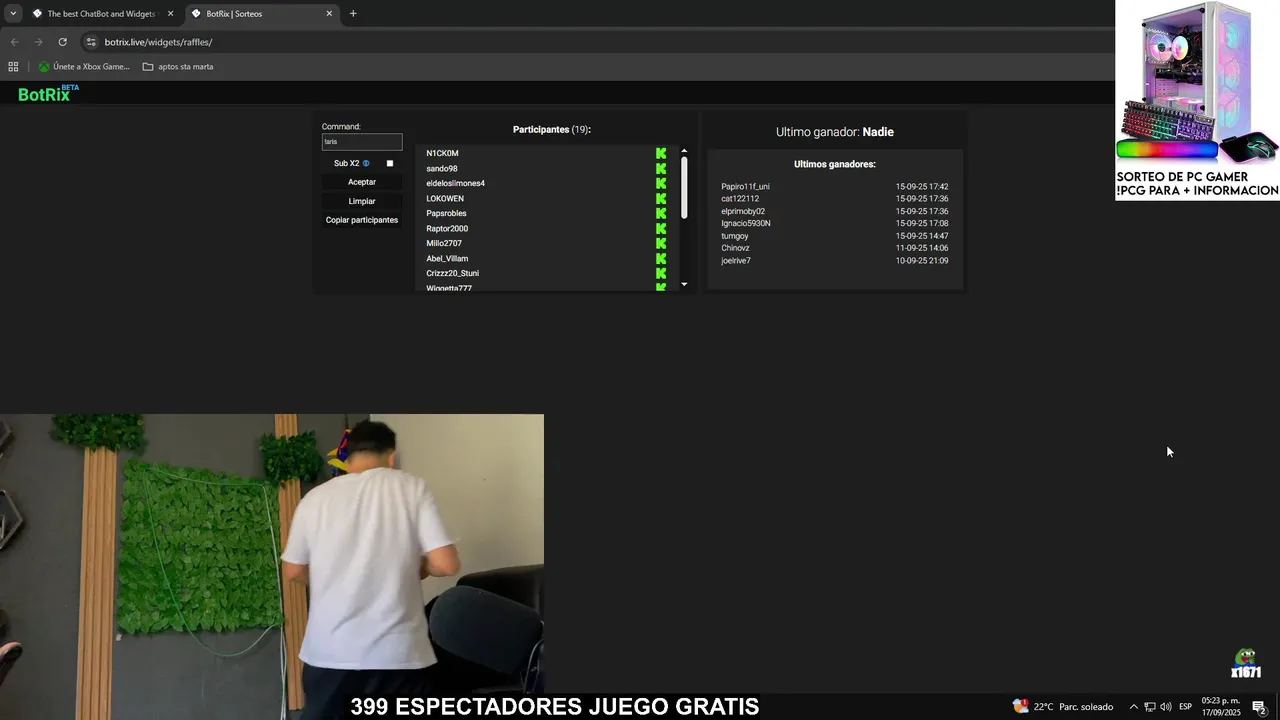
Task: Go forward with the browser forward arrow
Action: click(38, 42)
